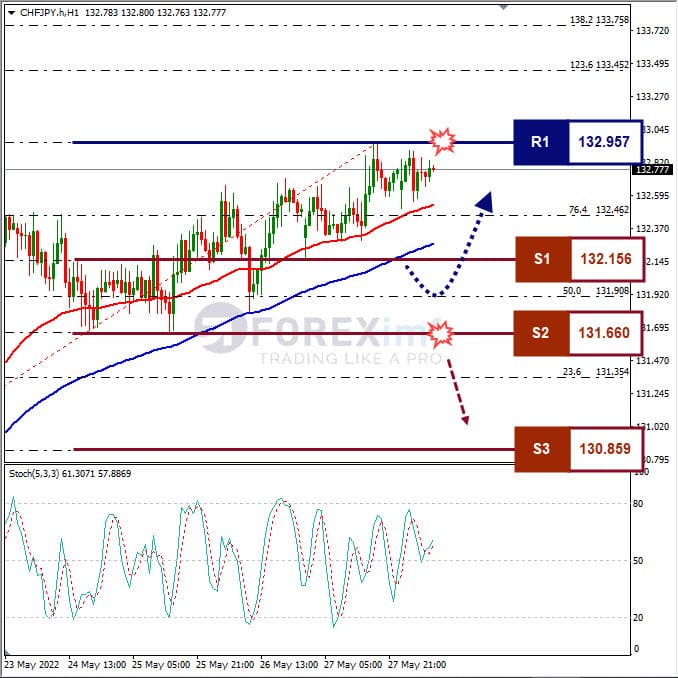Click price axis level 131.920
Screen dimensions: 678x678
(652, 294)
